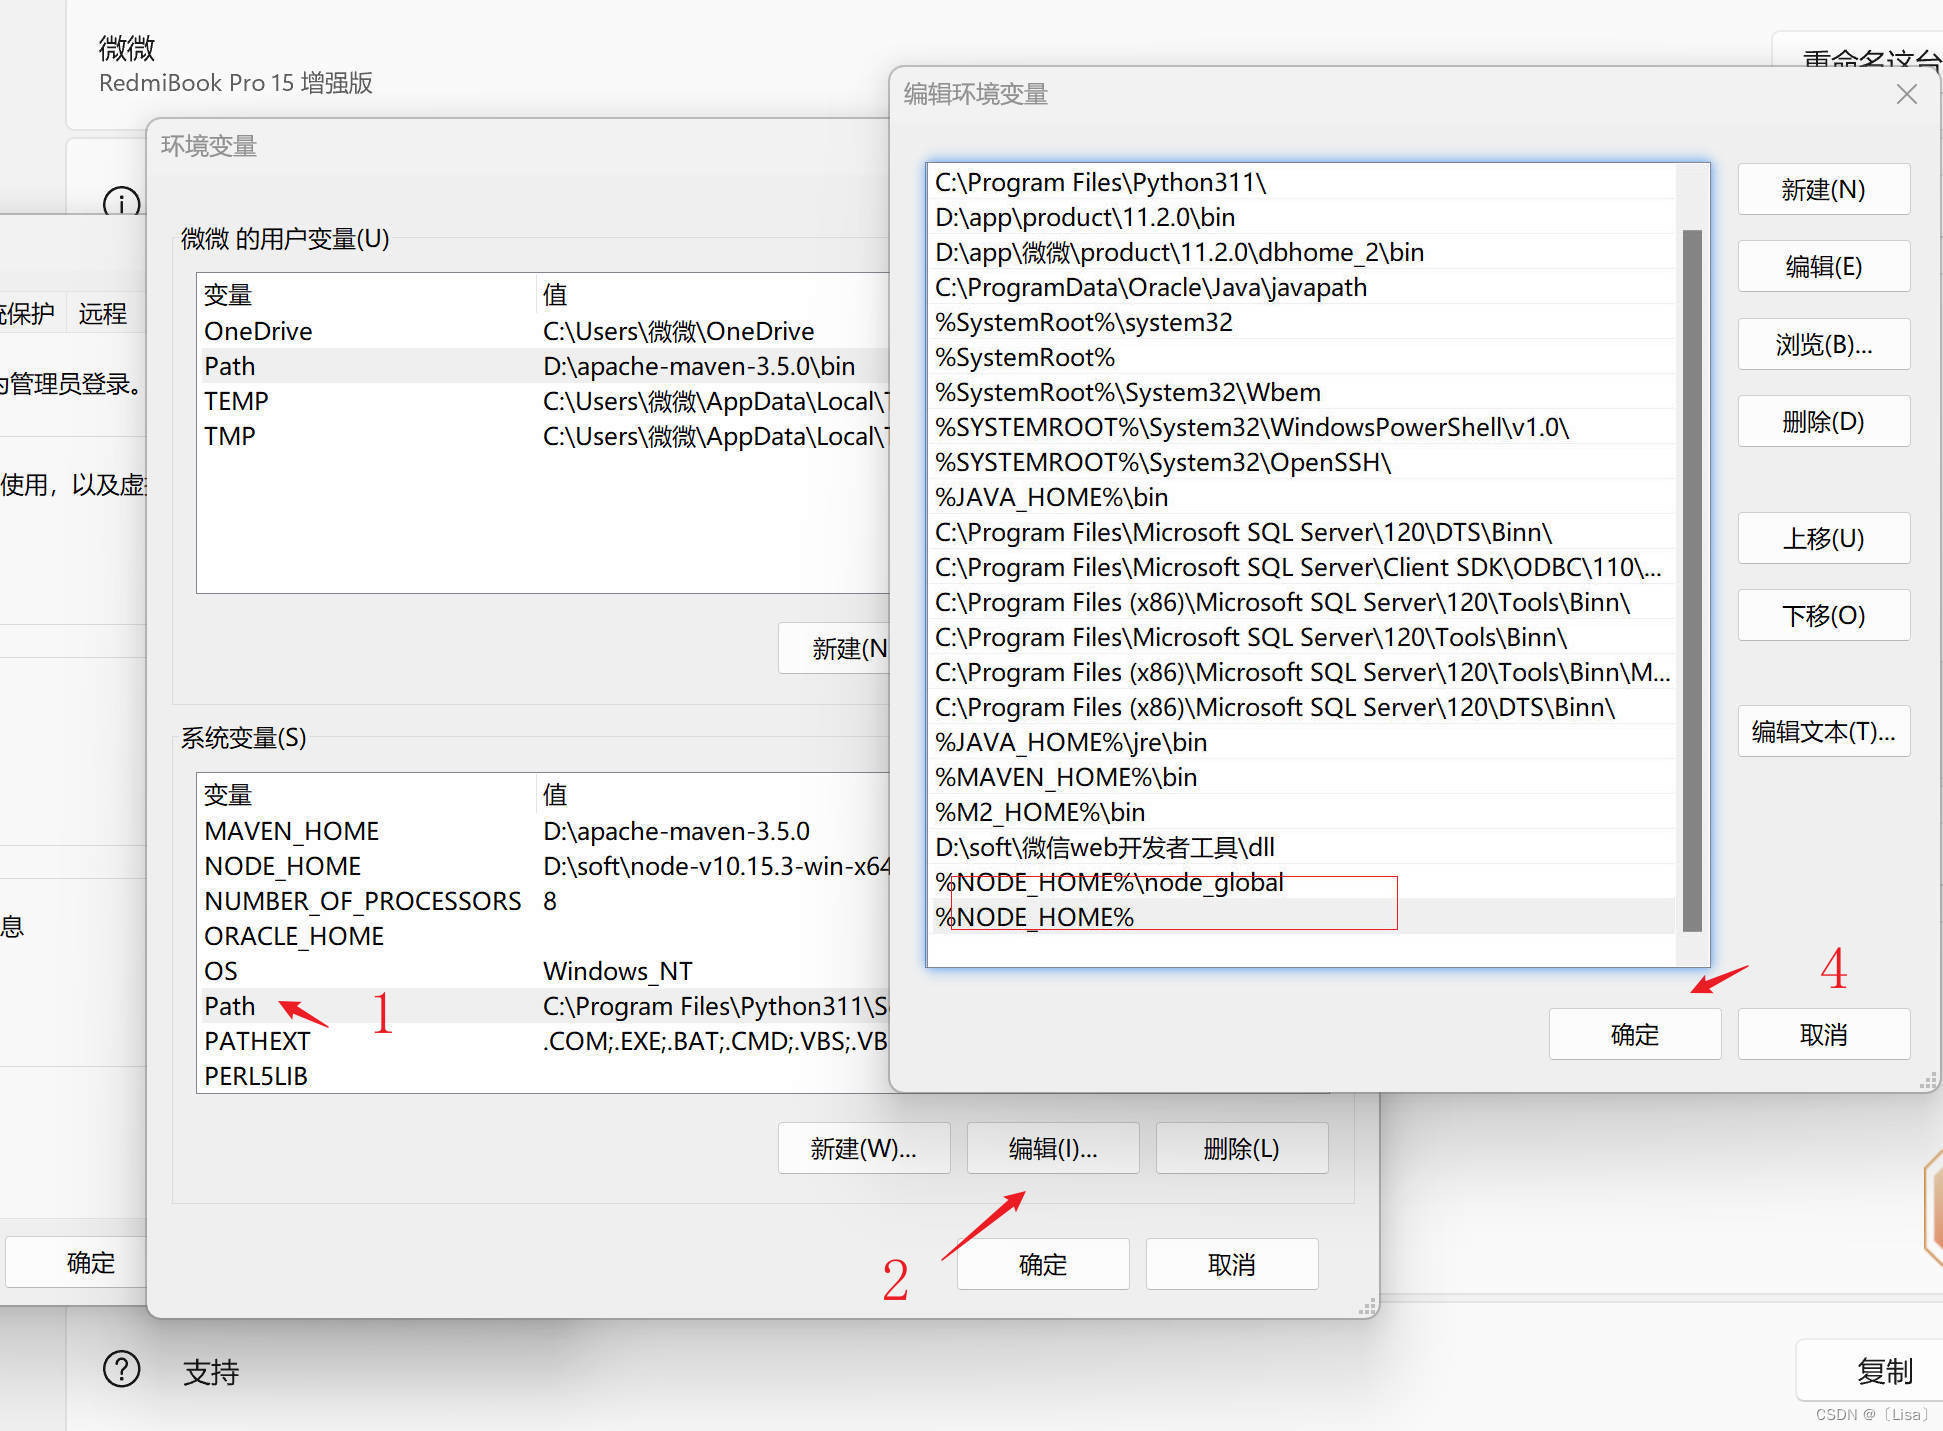This screenshot has height=1431, width=1943.
Task: Switch to the 远程 tab
Action: click(102, 314)
